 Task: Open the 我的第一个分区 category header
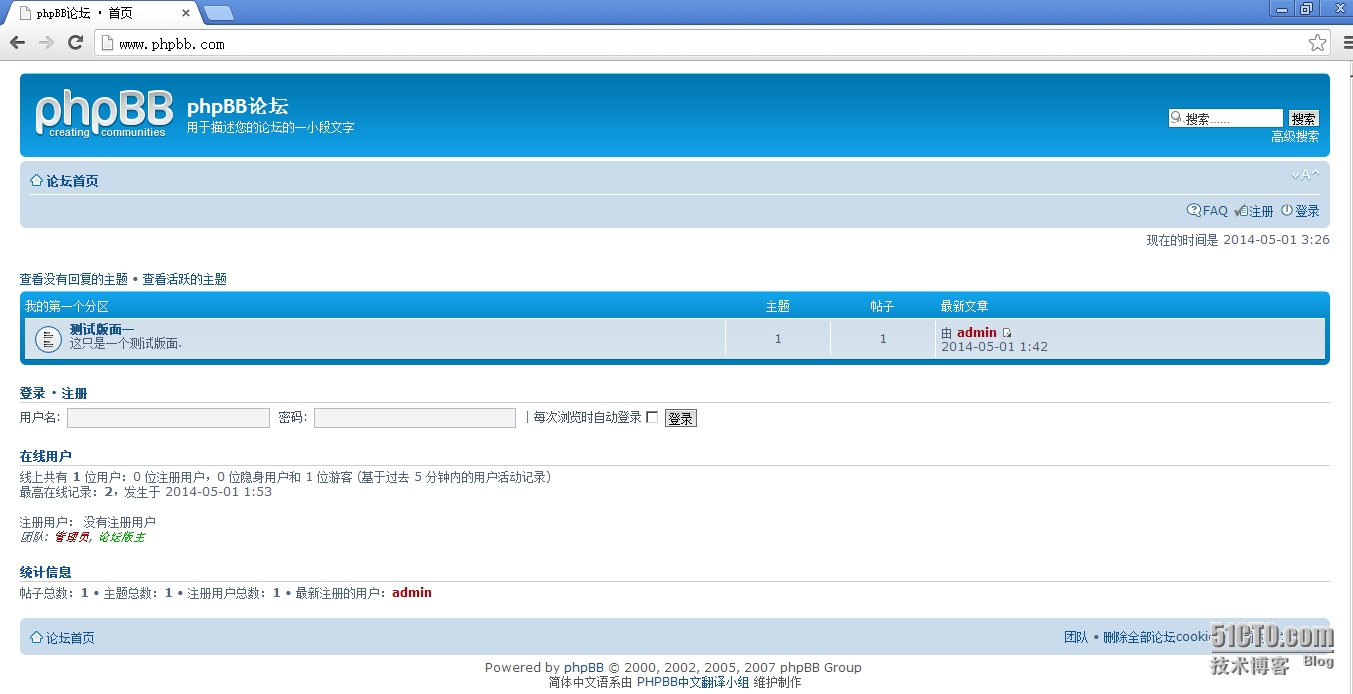tap(66, 306)
